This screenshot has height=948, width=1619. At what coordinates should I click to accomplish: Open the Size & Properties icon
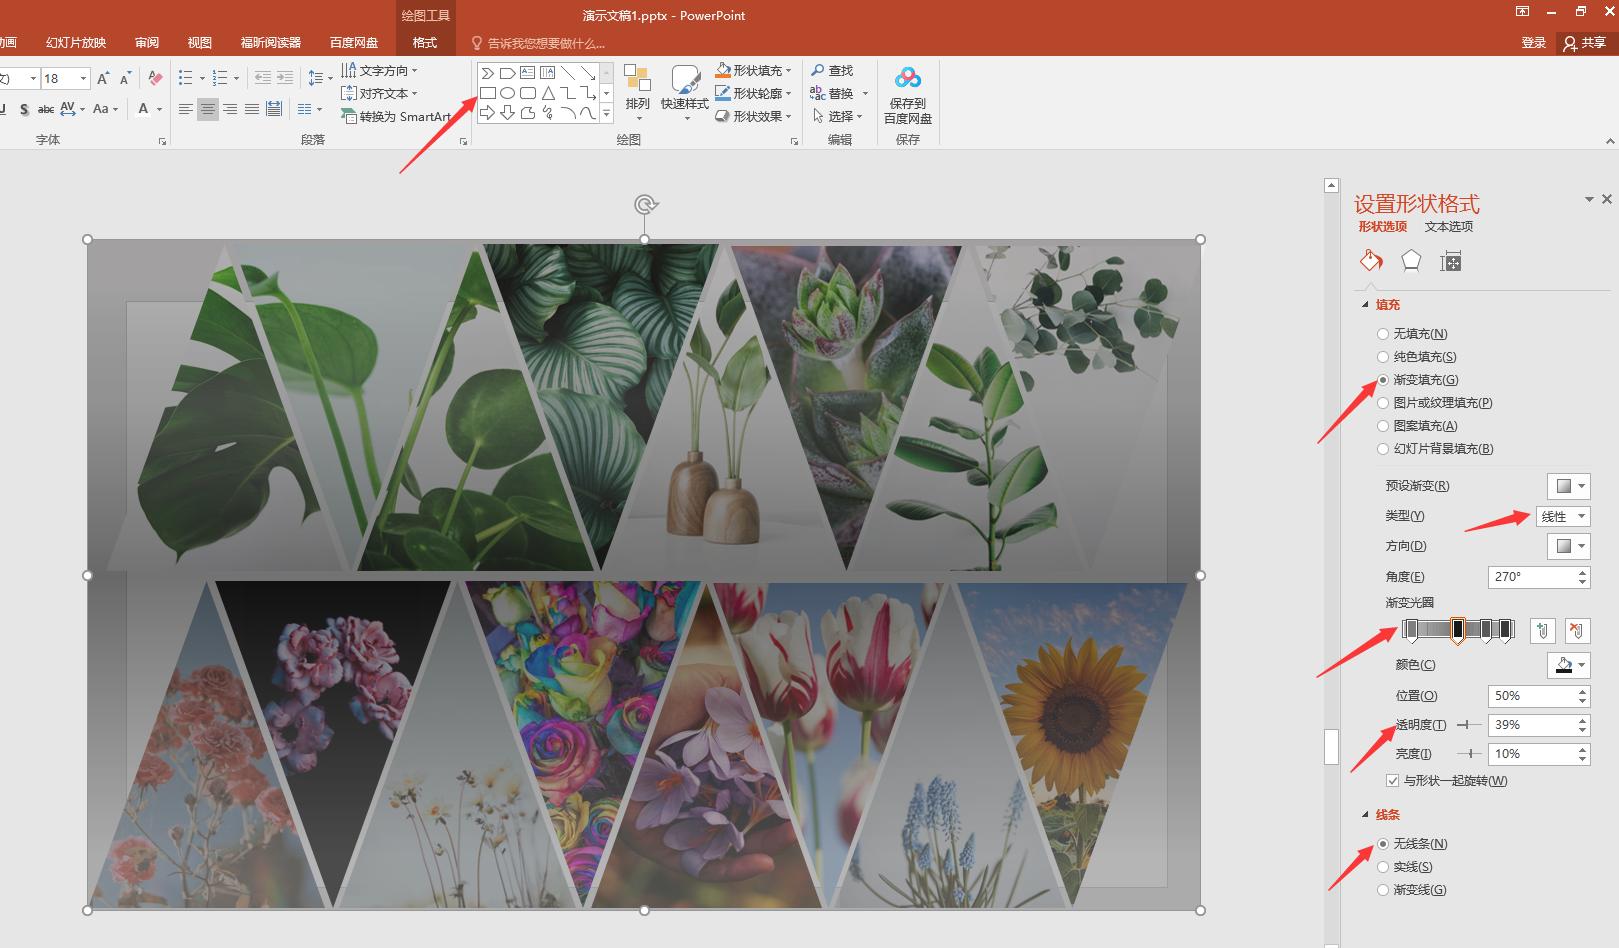(x=1450, y=262)
